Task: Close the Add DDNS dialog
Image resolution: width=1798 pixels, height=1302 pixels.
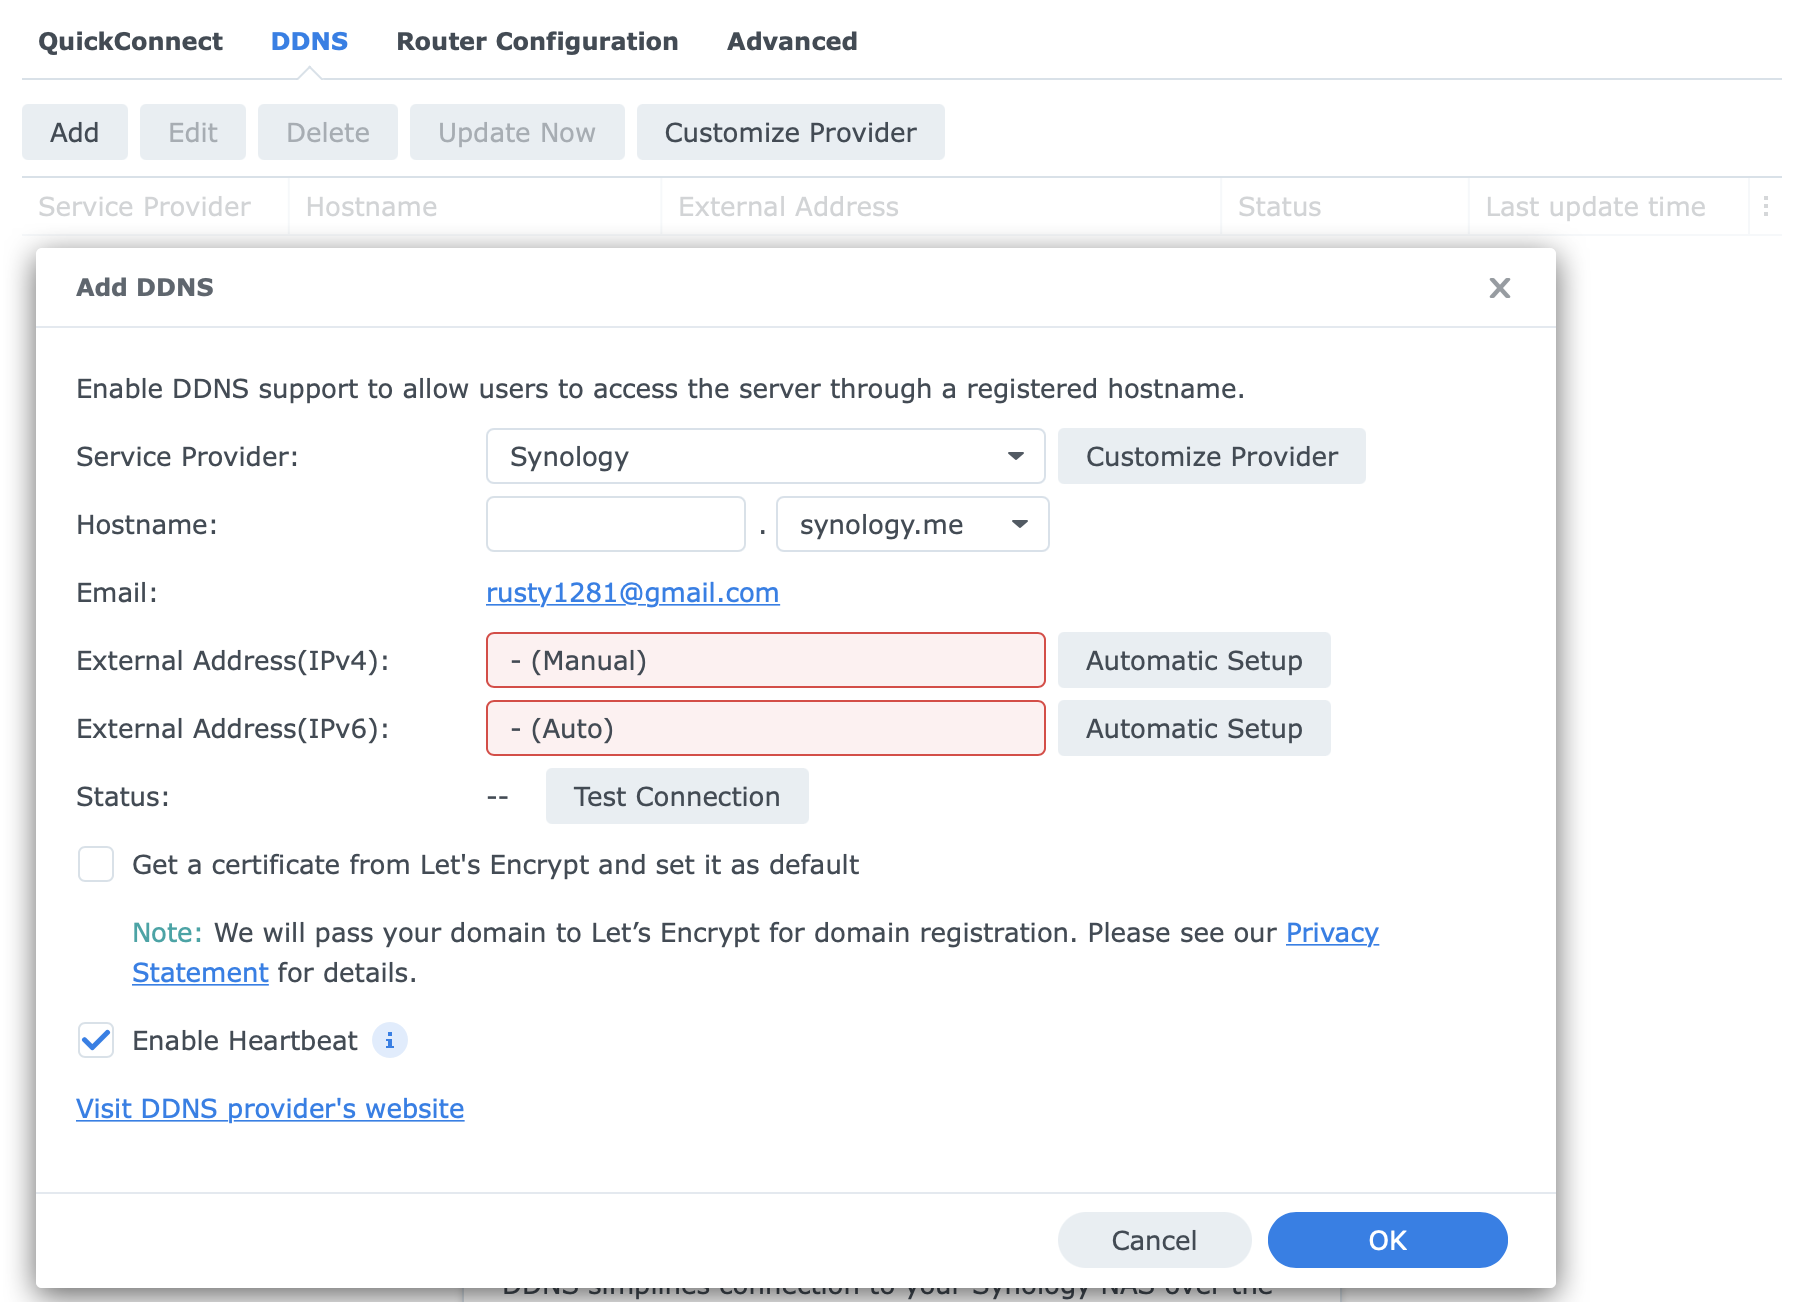Action: [1500, 288]
